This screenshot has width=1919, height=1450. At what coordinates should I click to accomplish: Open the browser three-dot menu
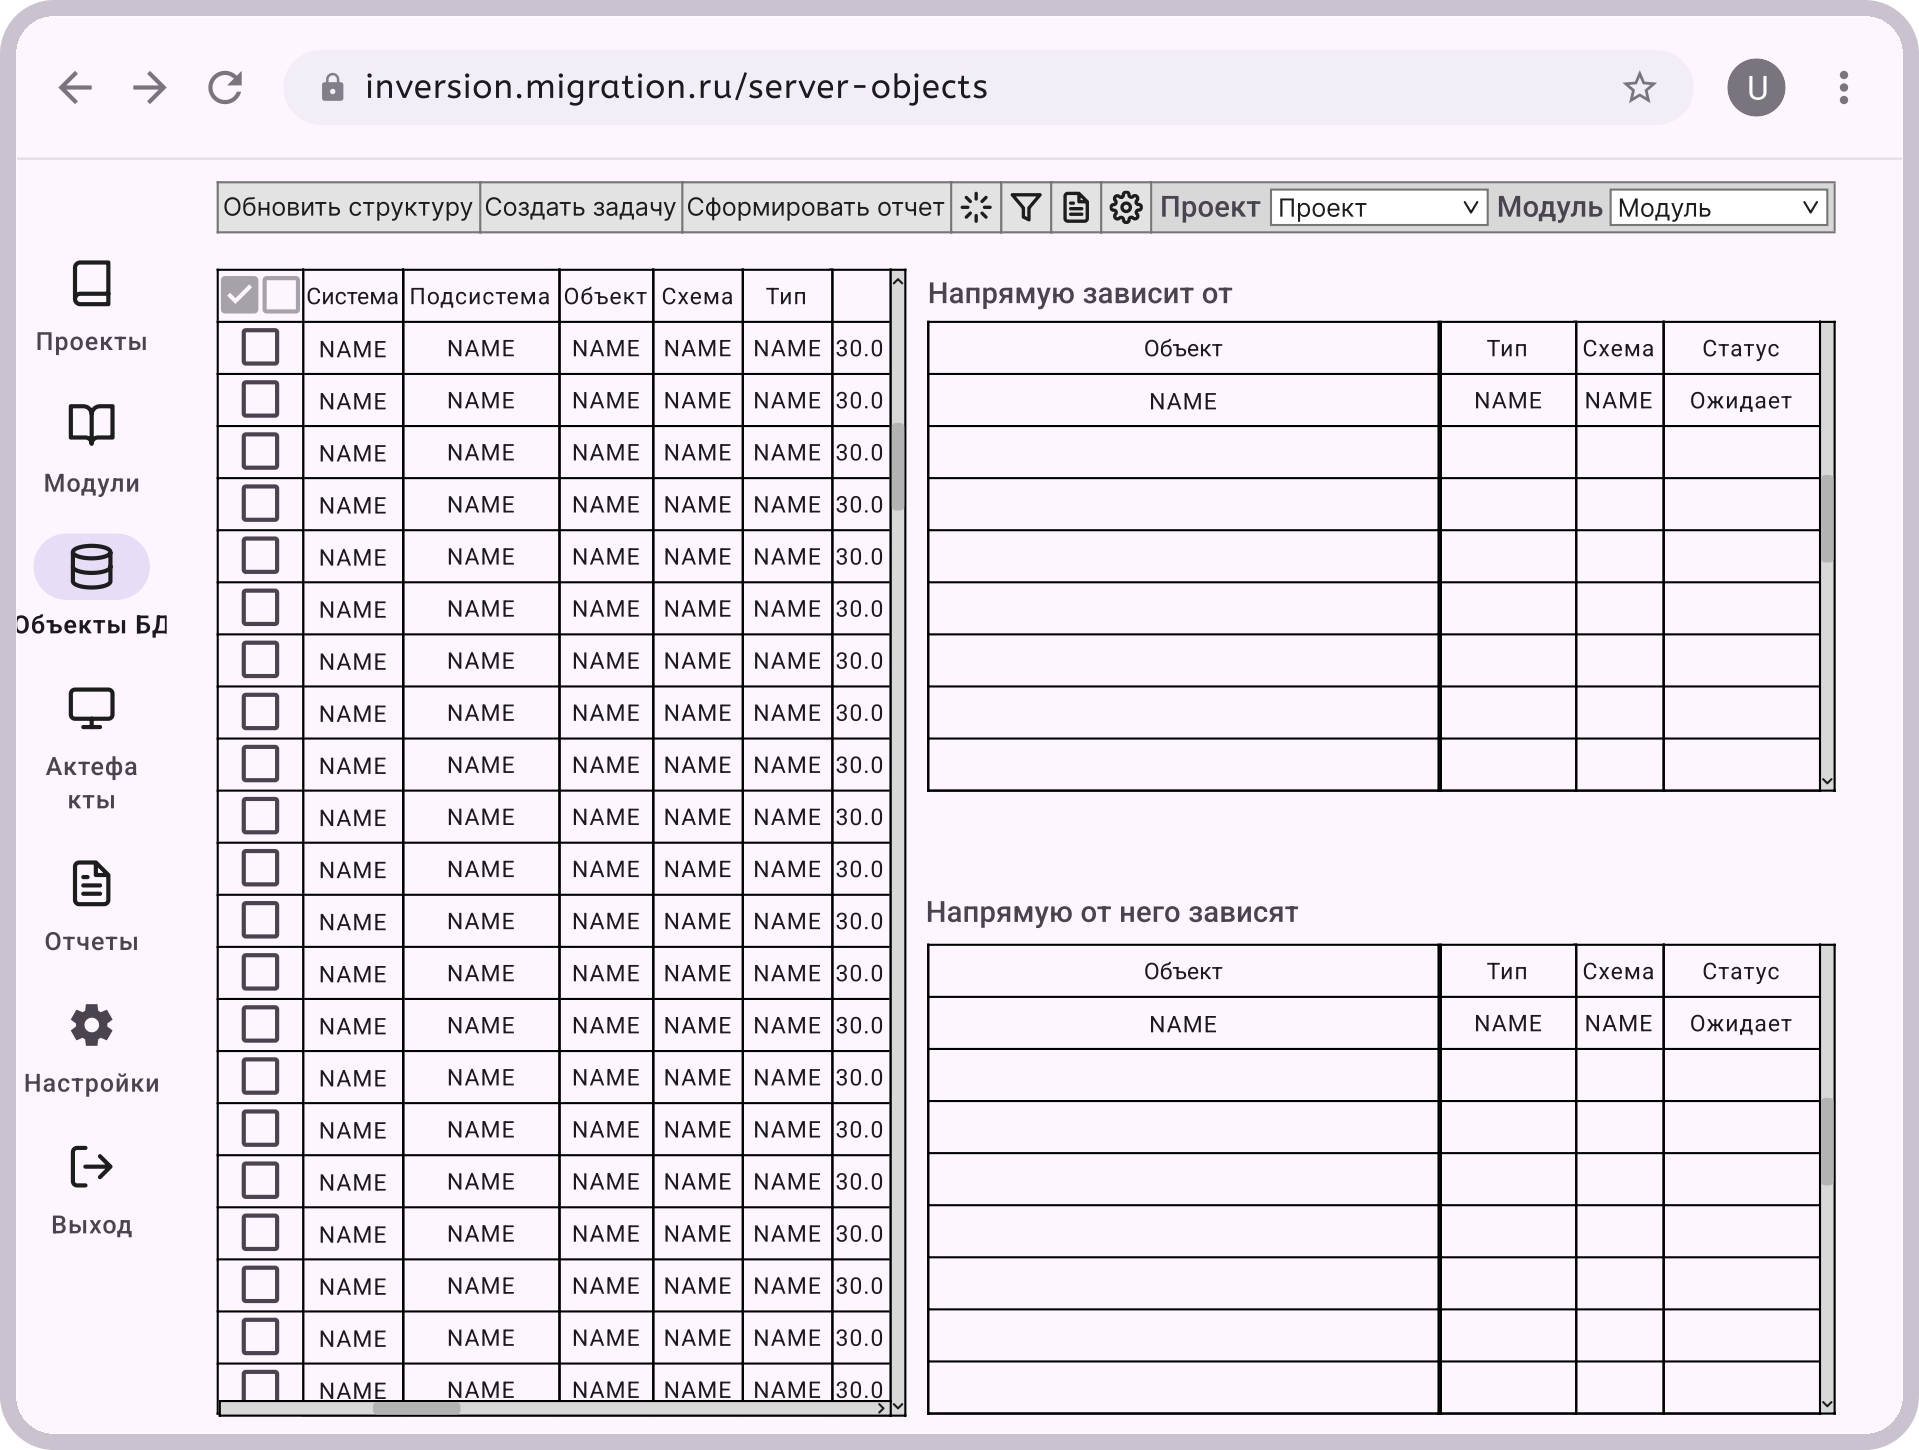coord(1843,88)
